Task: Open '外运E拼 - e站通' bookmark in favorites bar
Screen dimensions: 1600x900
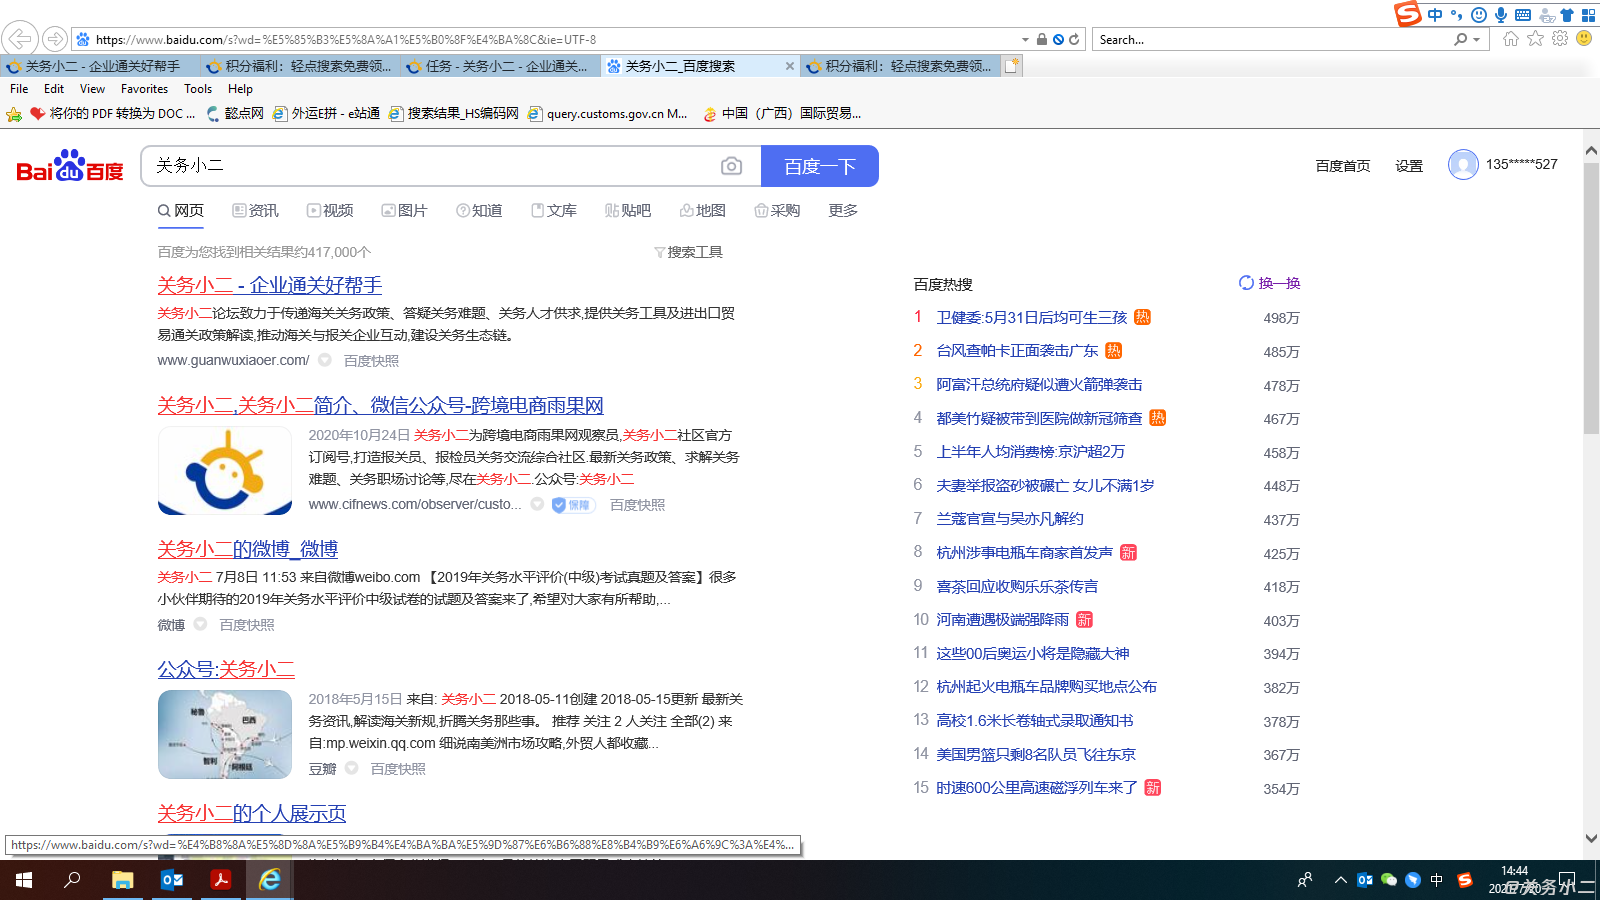Action: pyautogui.click(x=326, y=114)
